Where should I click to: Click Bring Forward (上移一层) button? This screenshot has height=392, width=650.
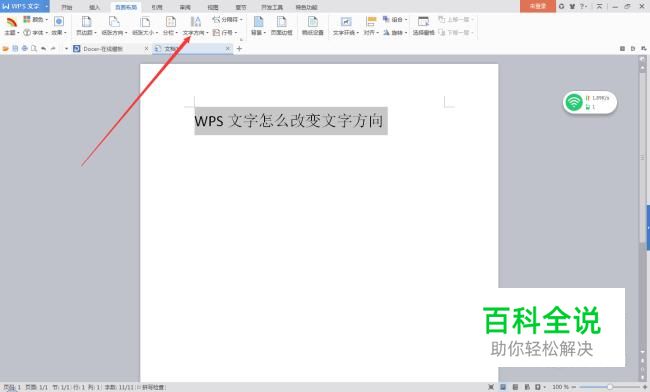tap(456, 19)
